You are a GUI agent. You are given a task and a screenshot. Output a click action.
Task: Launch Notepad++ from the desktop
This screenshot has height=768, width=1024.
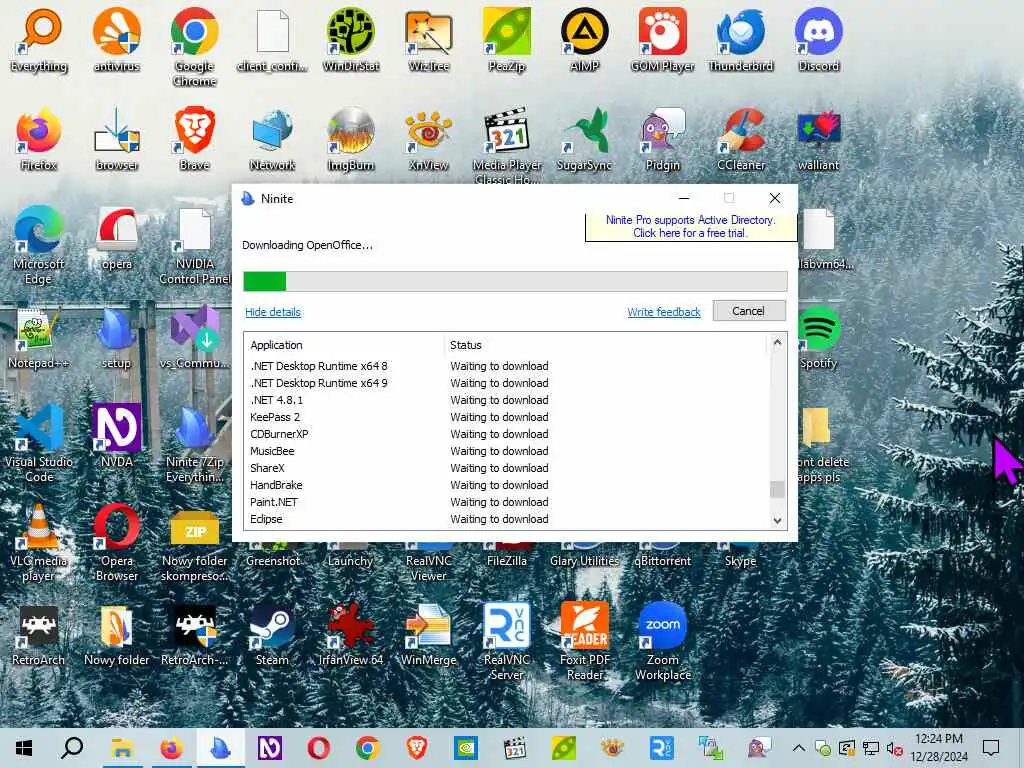[39, 338]
